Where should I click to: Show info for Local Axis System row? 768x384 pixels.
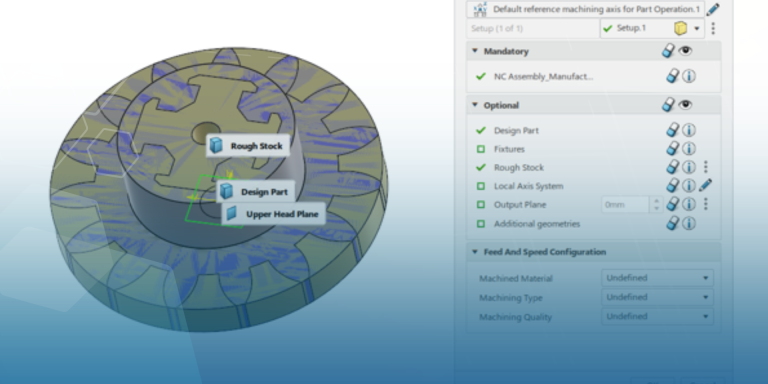(689, 186)
